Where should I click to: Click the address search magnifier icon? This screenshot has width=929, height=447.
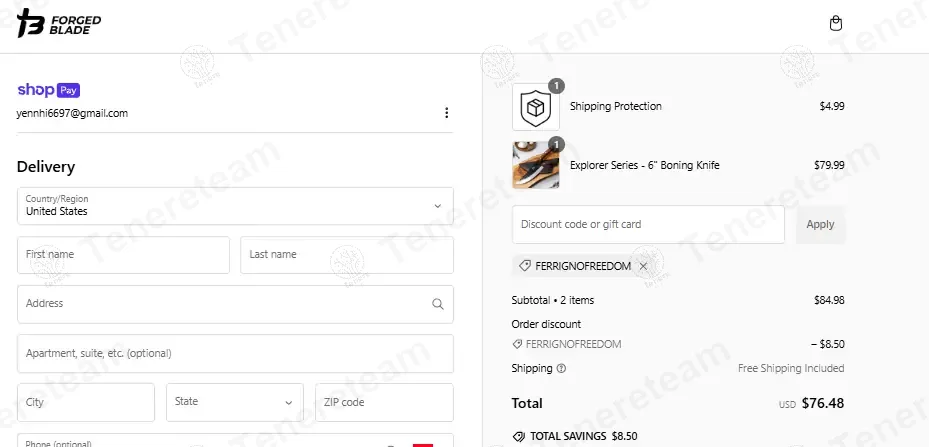[x=437, y=304]
